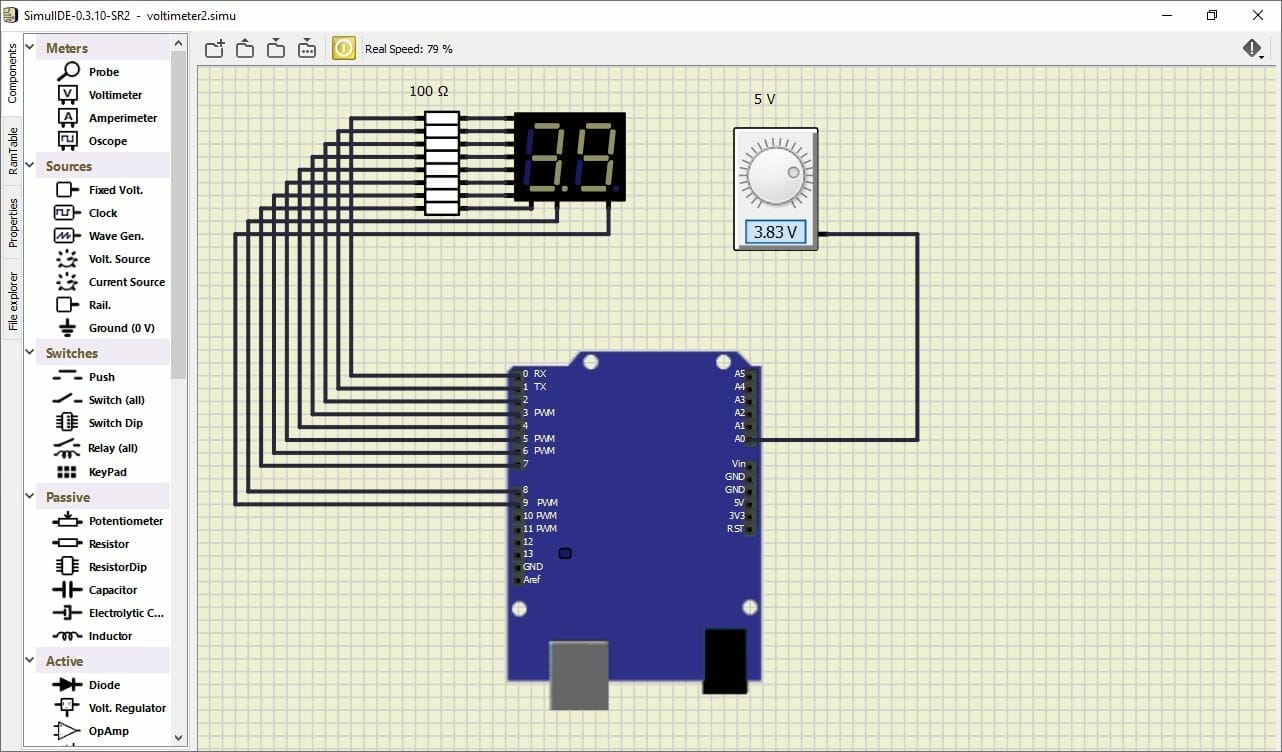Click the New circuit toolbar icon
The width and height of the screenshot is (1282, 752).
(x=214, y=49)
